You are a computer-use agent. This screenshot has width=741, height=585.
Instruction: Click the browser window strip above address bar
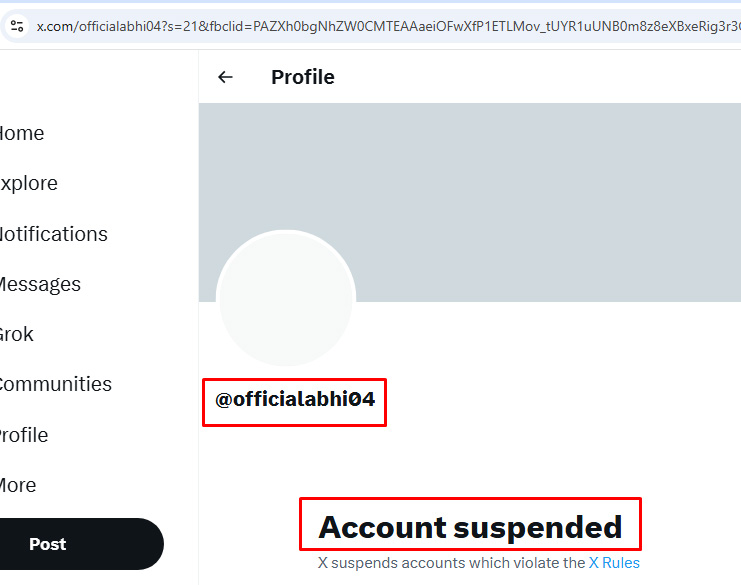coord(370,4)
